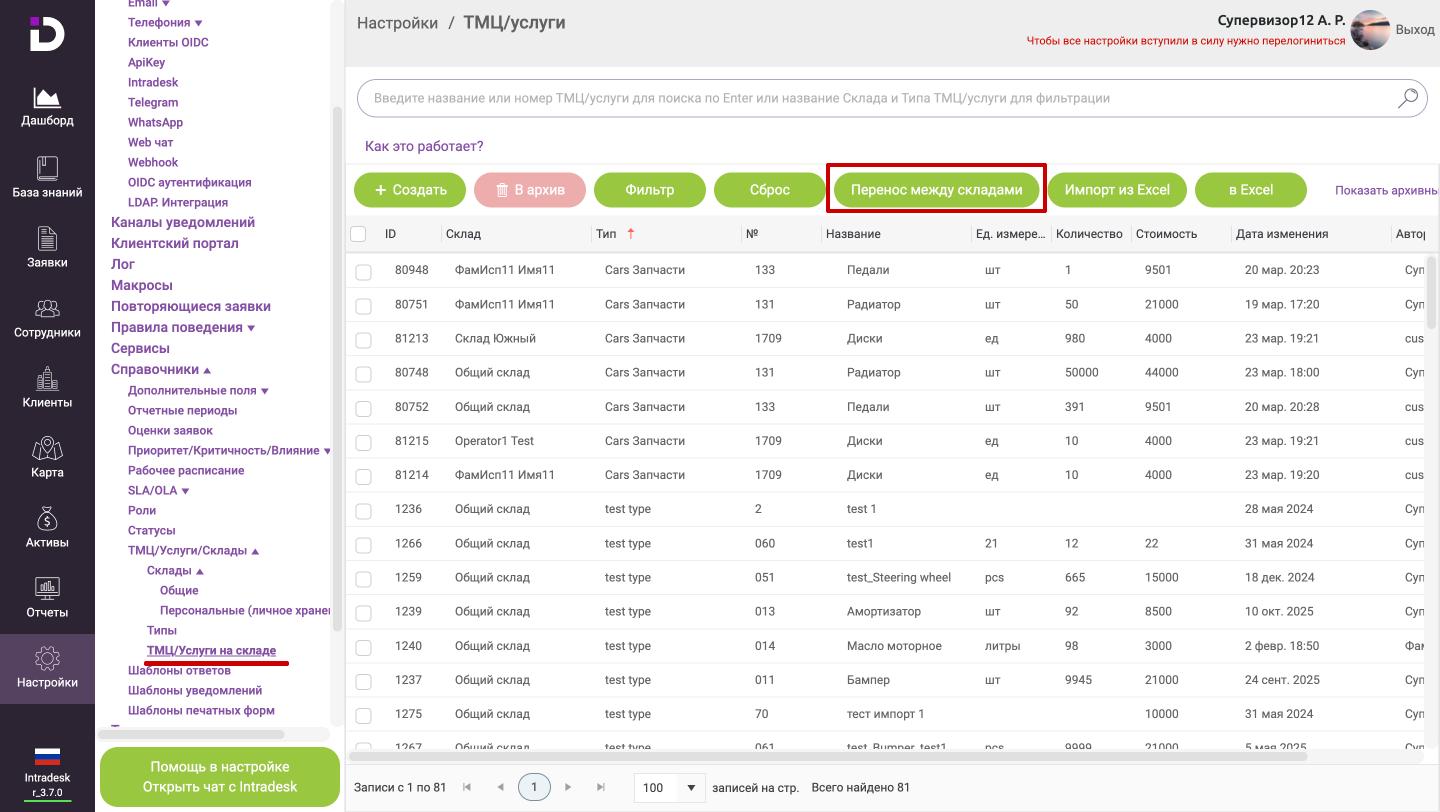Open the Активы money bag icon
1440x812 pixels.
[x=47, y=519]
